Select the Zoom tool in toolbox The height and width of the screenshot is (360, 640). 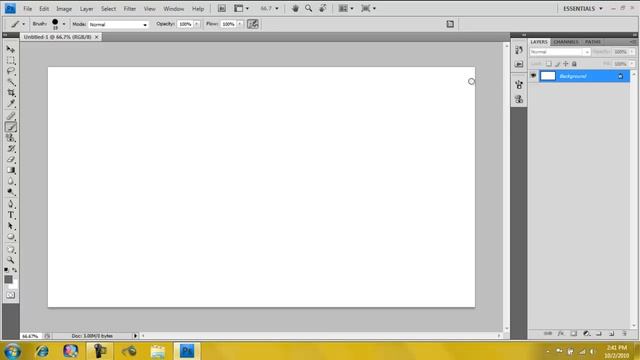pyautogui.click(x=11, y=260)
